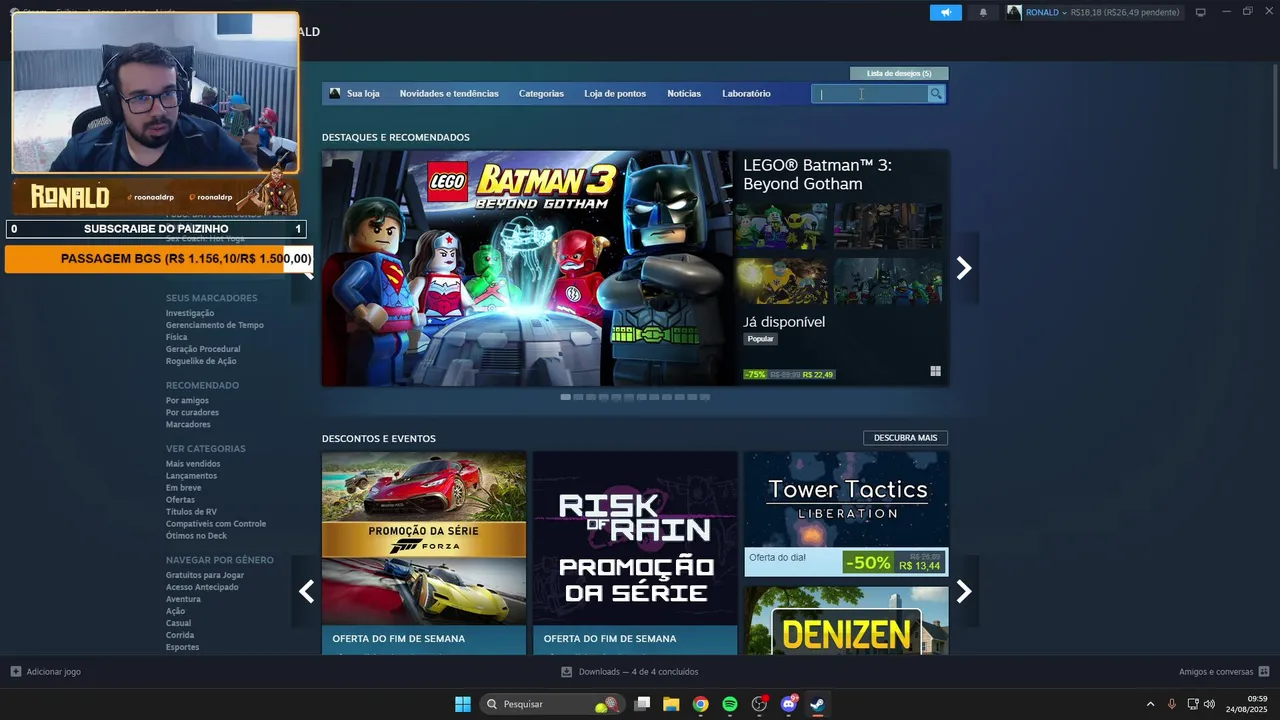Click the Adicionar jogo plus icon
The image size is (1280, 720).
tap(15, 672)
